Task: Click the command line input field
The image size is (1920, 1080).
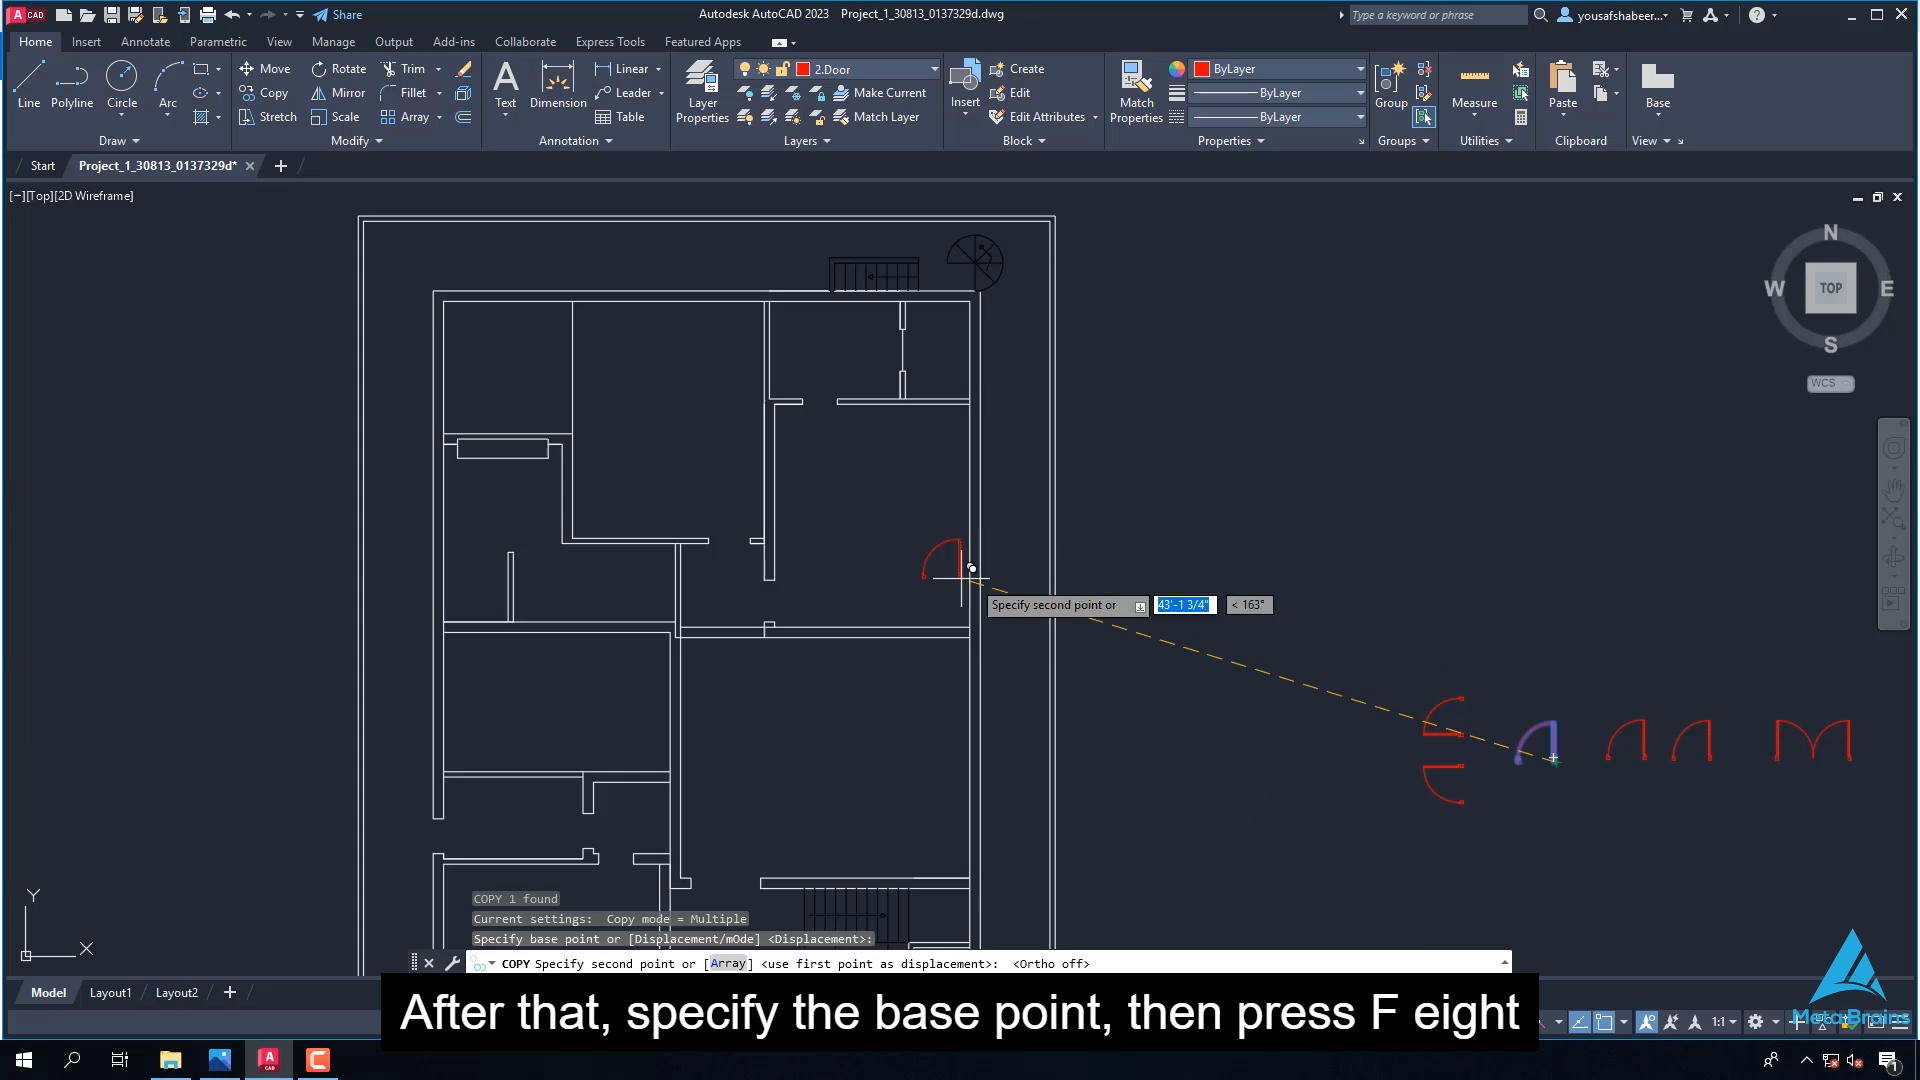Action: (x=1000, y=963)
